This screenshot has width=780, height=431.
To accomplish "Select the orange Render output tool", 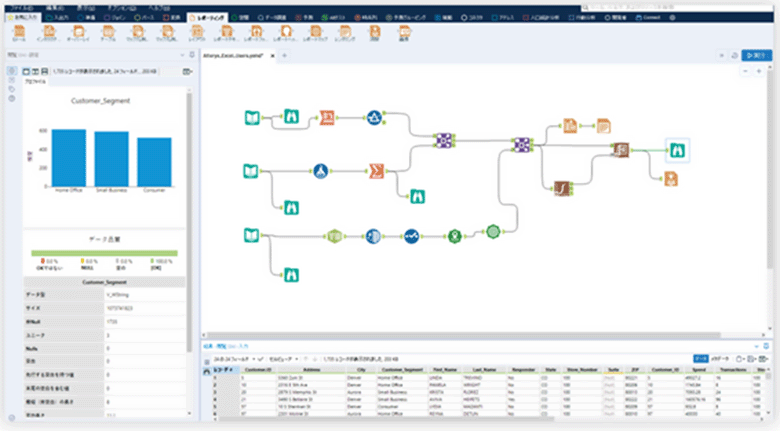I will (671, 178).
